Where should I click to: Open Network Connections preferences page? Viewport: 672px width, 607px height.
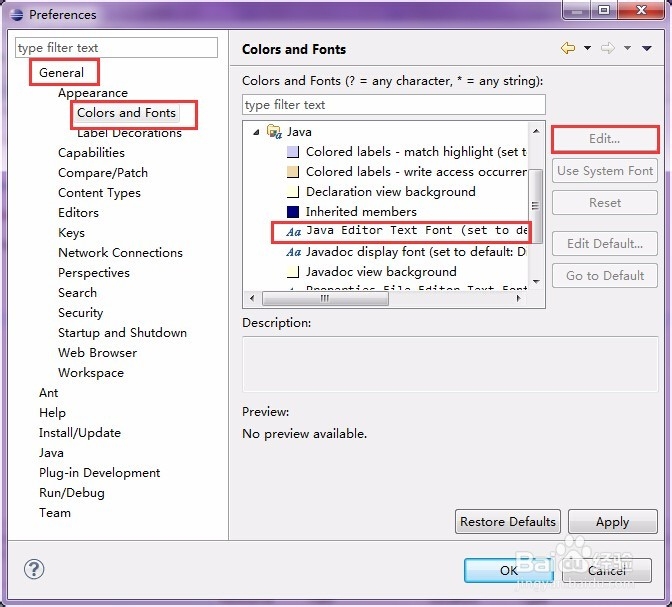[x=120, y=252]
